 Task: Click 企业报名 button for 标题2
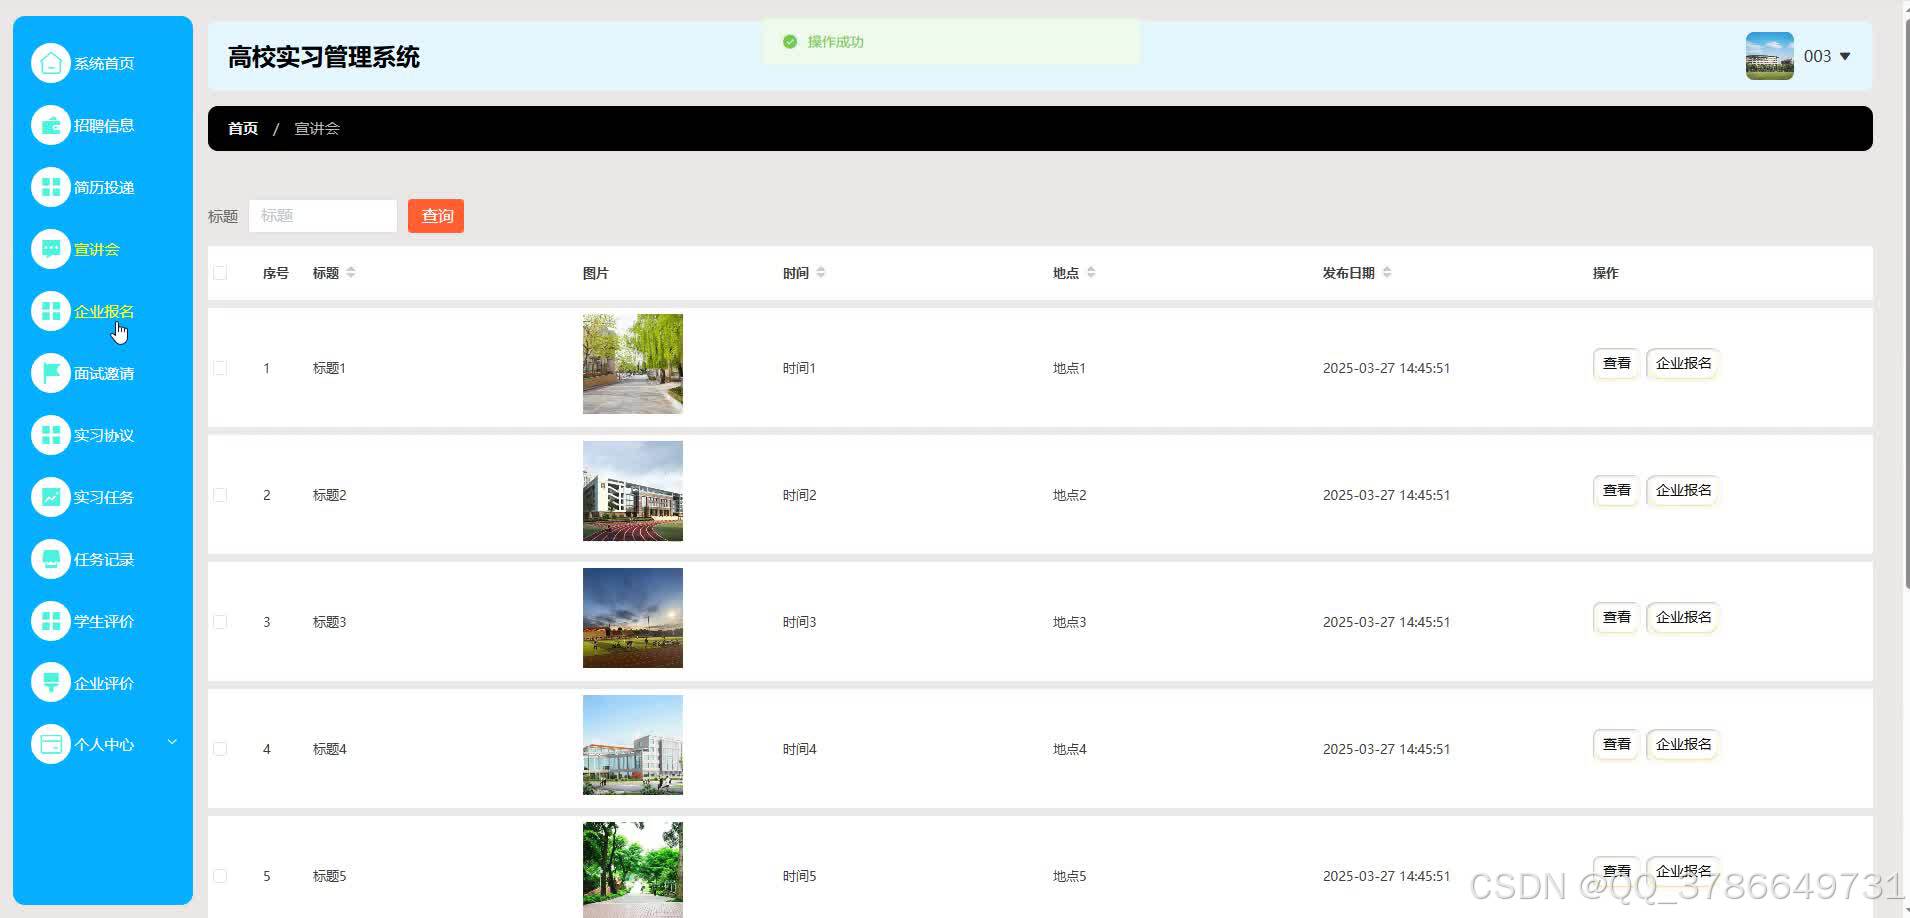pyautogui.click(x=1683, y=491)
